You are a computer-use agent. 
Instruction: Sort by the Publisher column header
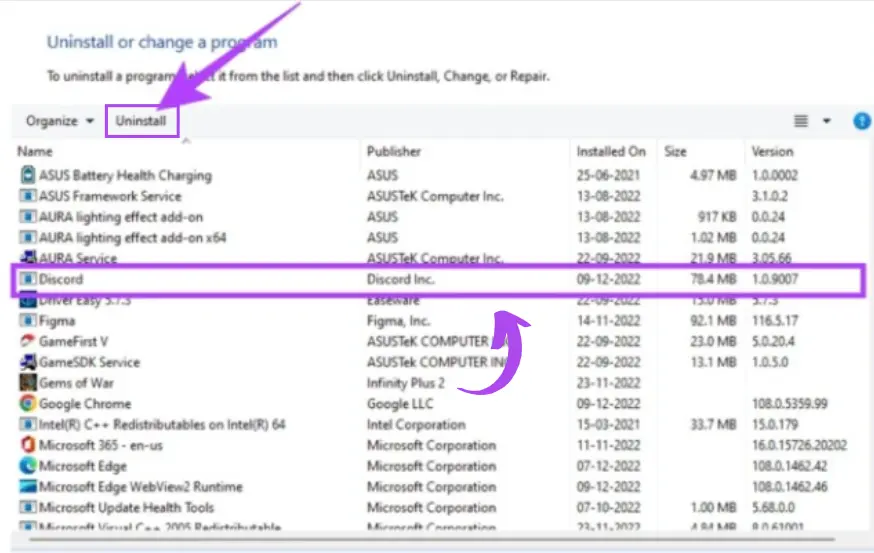394,152
